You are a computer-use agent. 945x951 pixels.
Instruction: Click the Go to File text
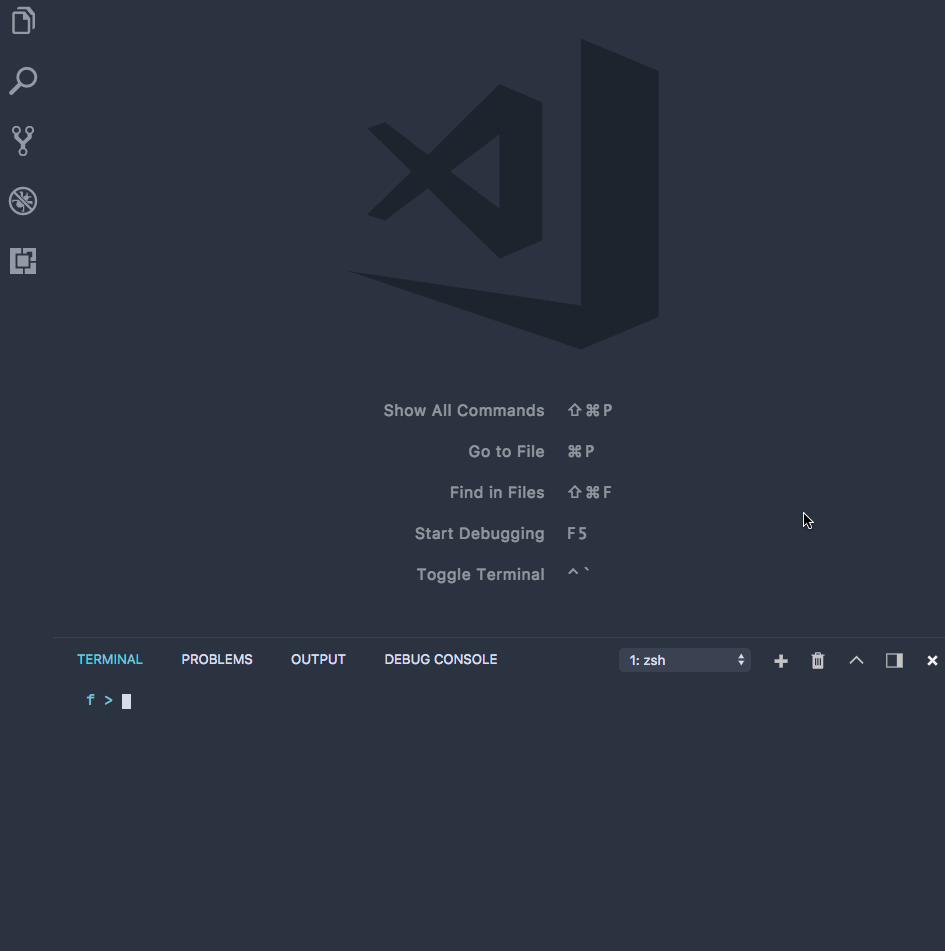point(506,452)
